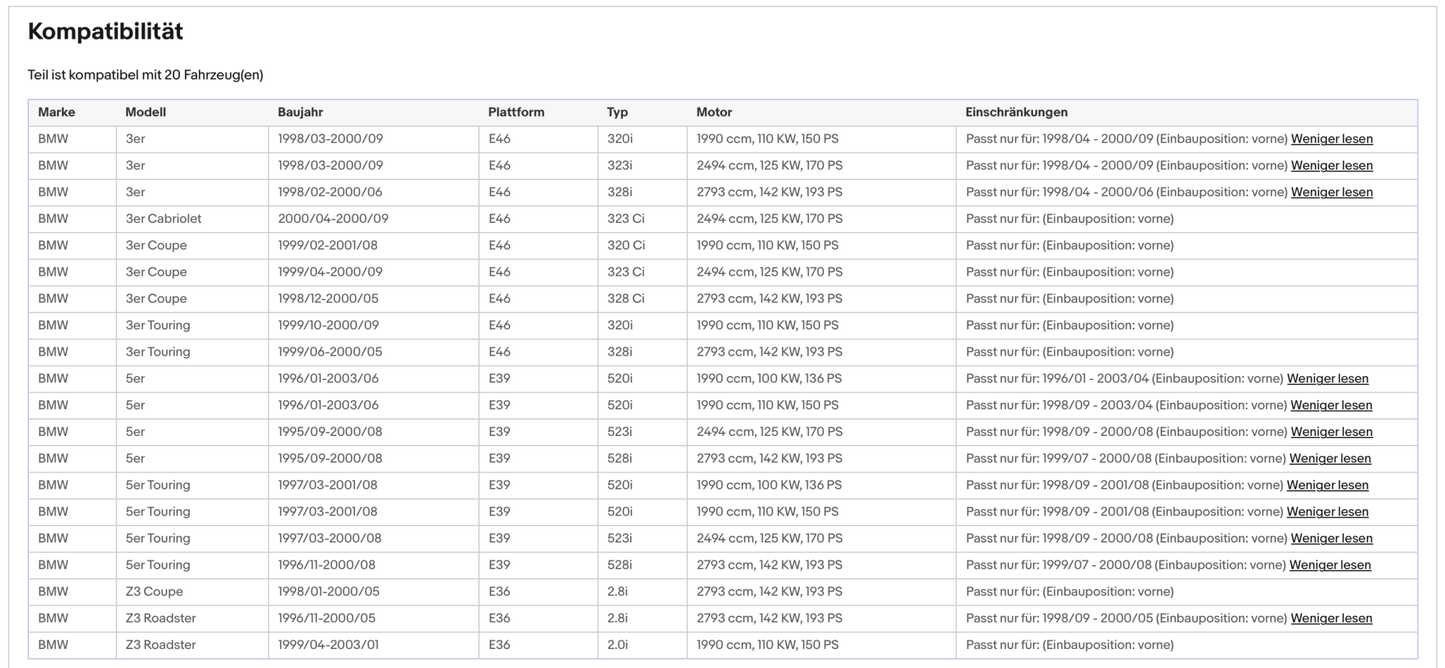Click the Motor column header
Viewport: 1445px width, 668px height.
click(714, 112)
